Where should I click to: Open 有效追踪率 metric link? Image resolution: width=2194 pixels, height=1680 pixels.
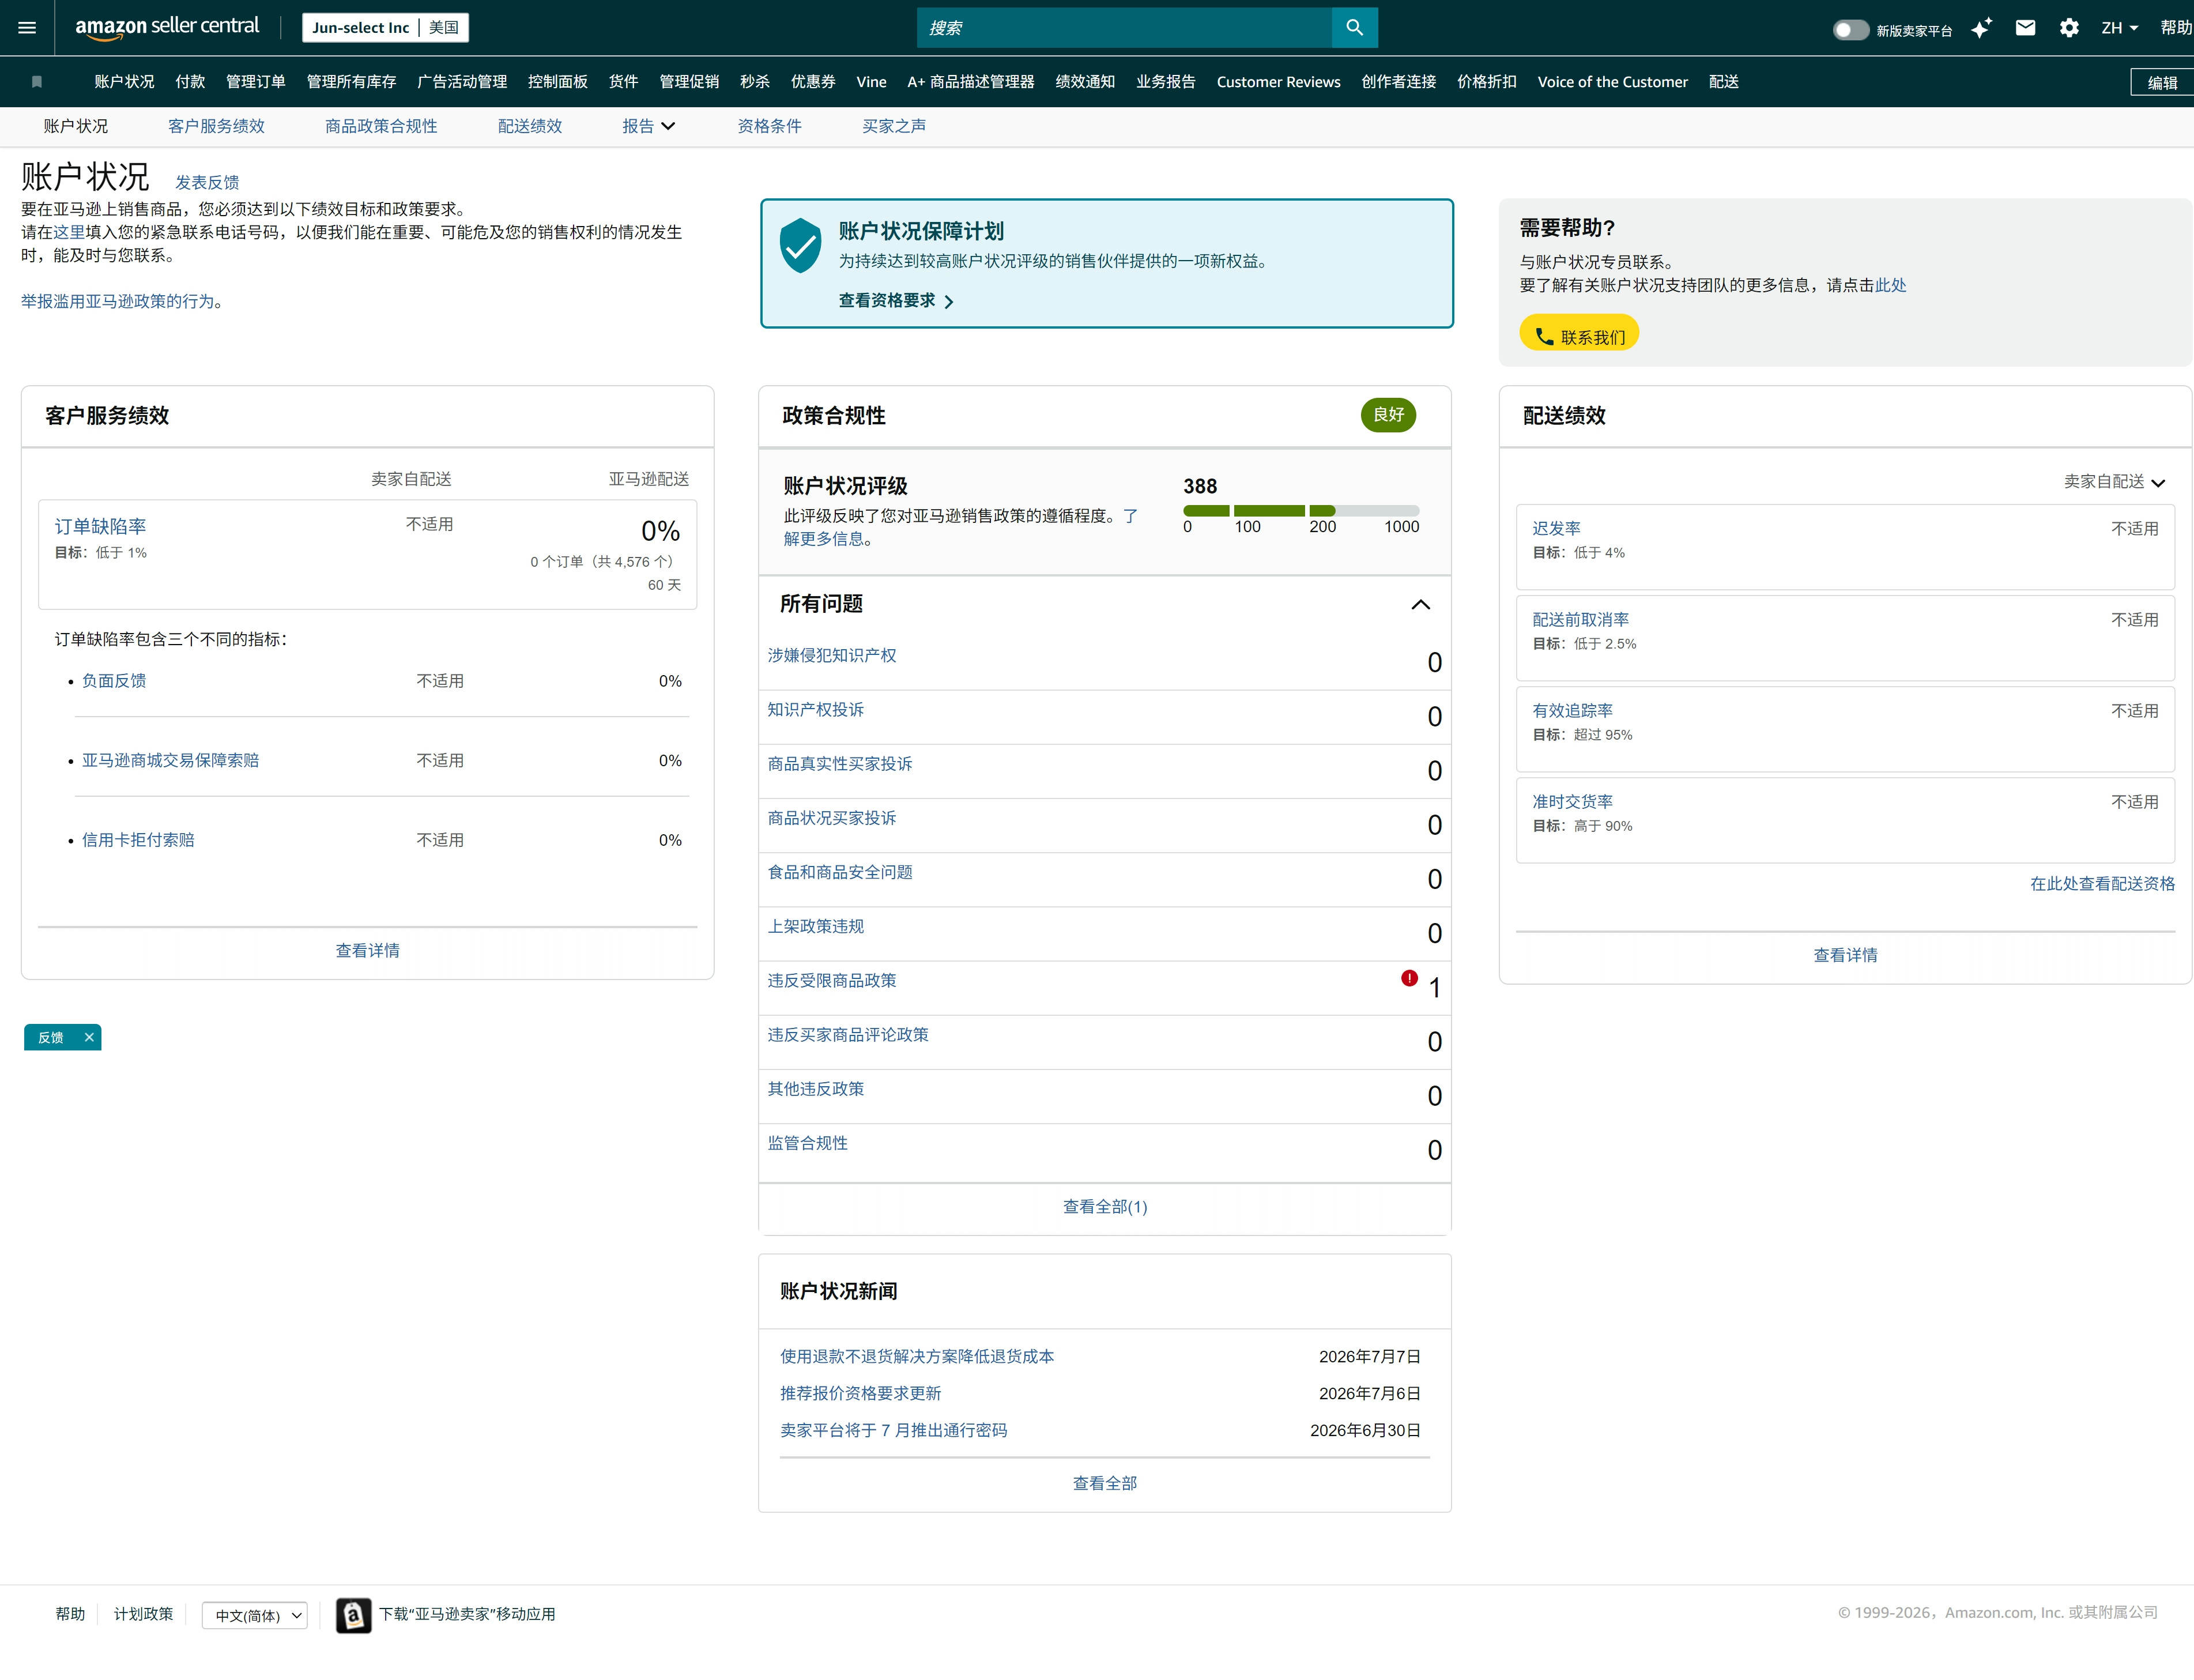(x=1572, y=710)
